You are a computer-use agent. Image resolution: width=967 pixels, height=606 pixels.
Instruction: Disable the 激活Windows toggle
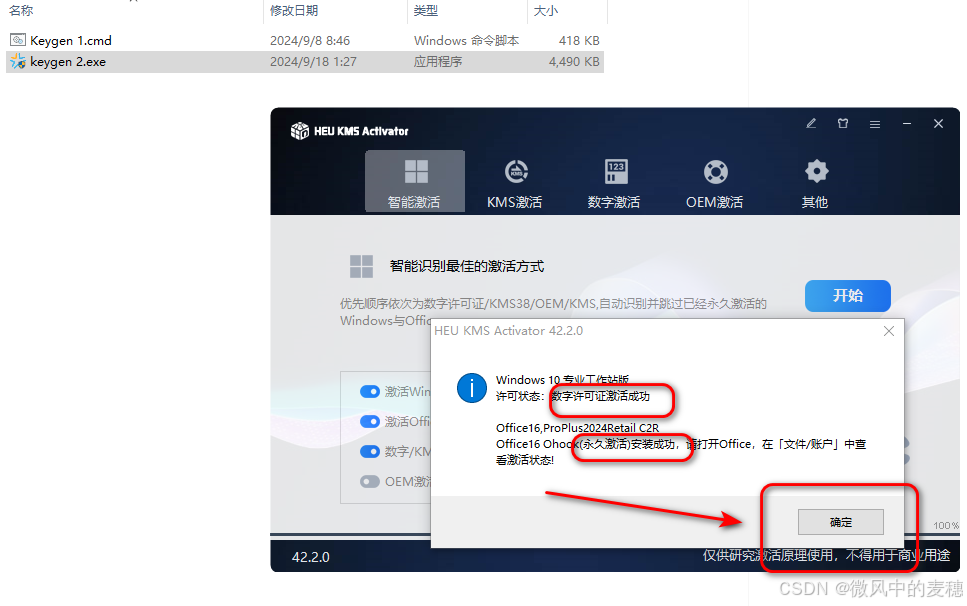click(x=370, y=391)
